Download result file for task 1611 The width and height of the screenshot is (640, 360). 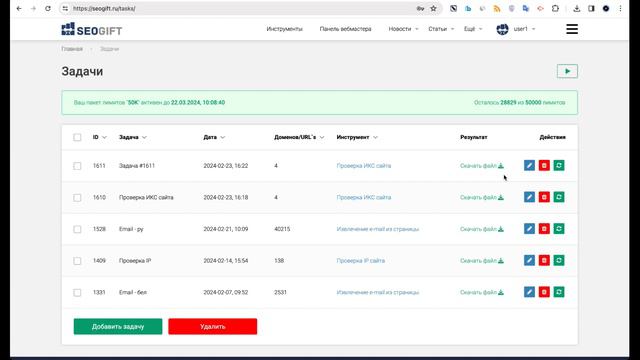[x=482, y=166]
